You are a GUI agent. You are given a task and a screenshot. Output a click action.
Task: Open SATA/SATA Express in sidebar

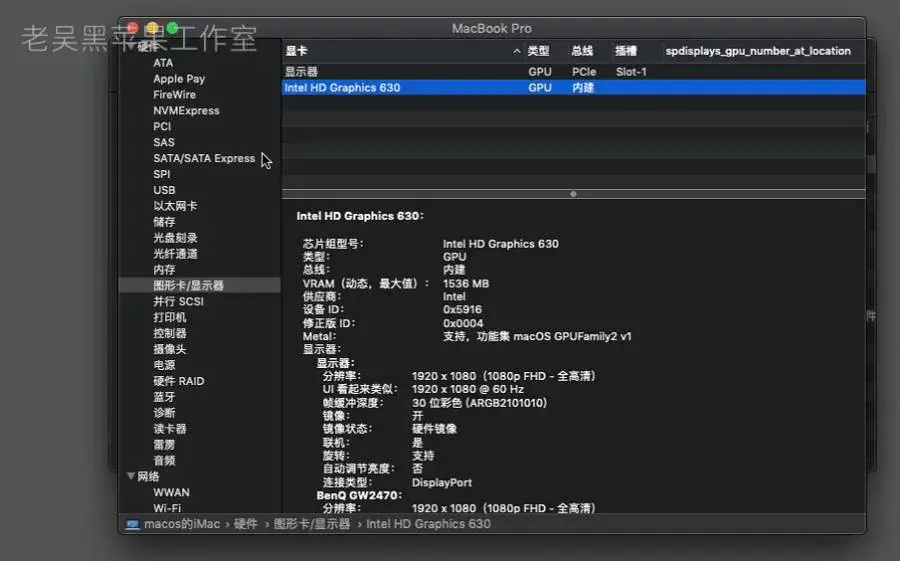[204, 158]
